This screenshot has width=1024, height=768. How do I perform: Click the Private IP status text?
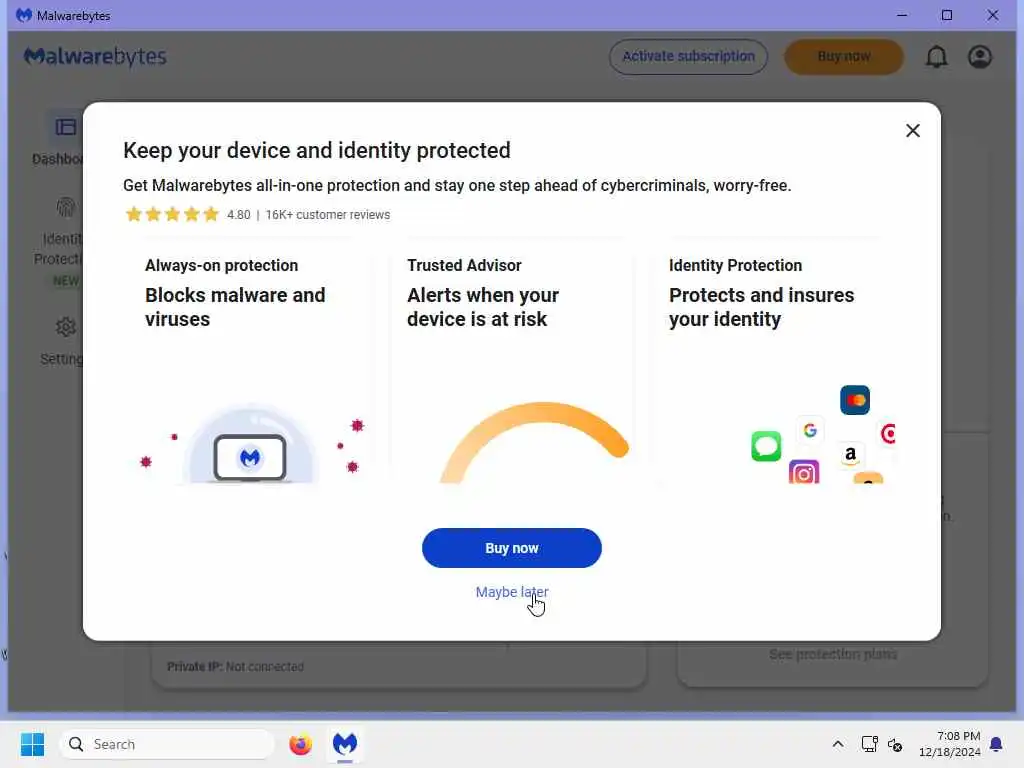tap(235, 667)
